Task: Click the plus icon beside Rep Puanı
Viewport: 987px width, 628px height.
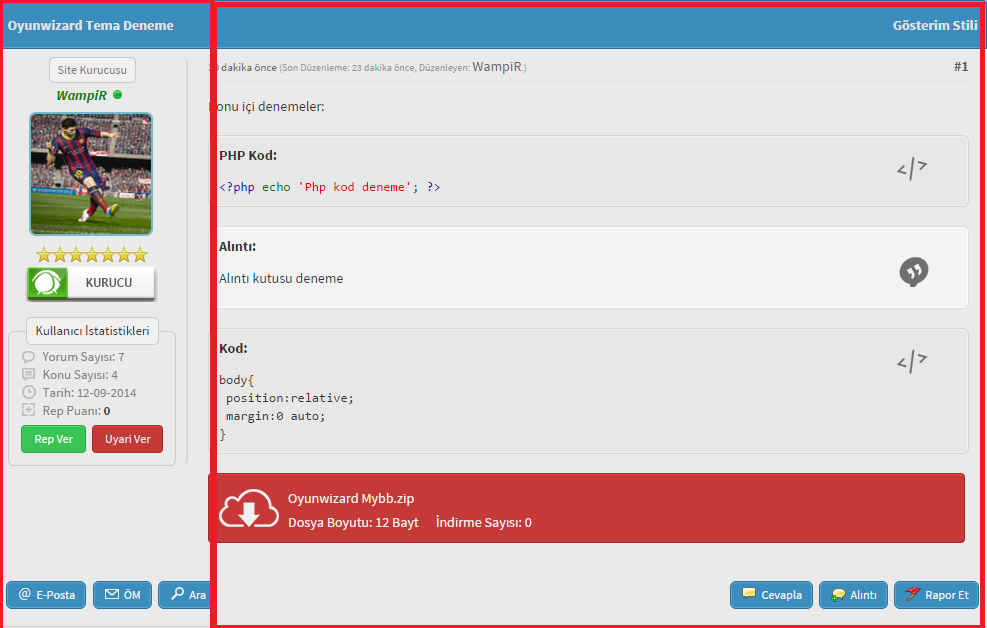Action: click(x=28, y=410)
